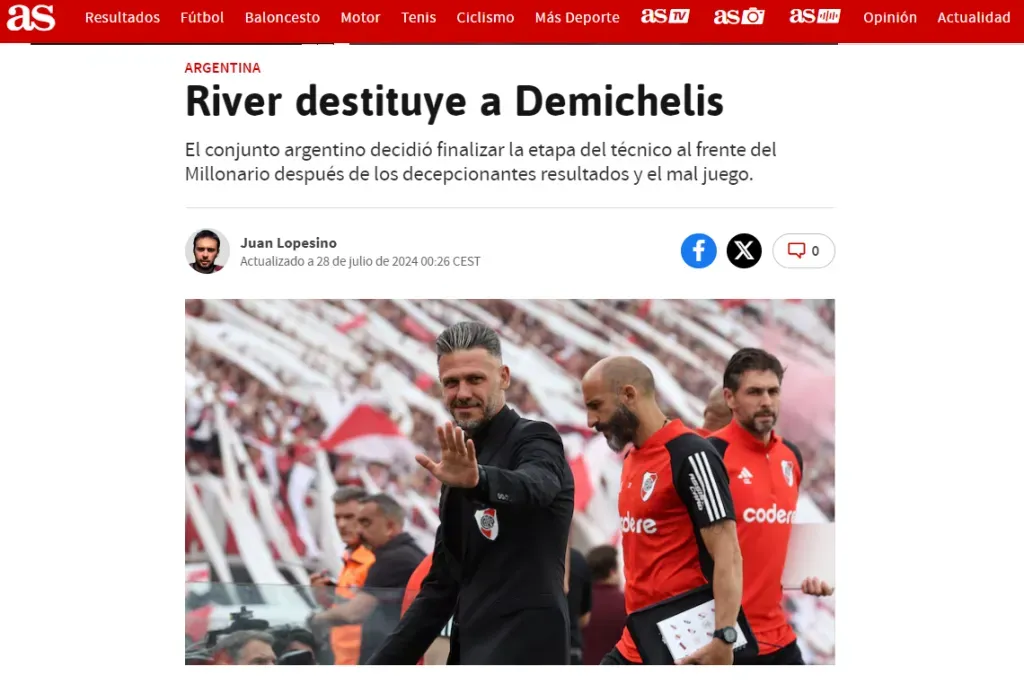Go to the Tenis section
This screenshot has height=684, width=1024.
pyautogui.click(x=418, y=18)
